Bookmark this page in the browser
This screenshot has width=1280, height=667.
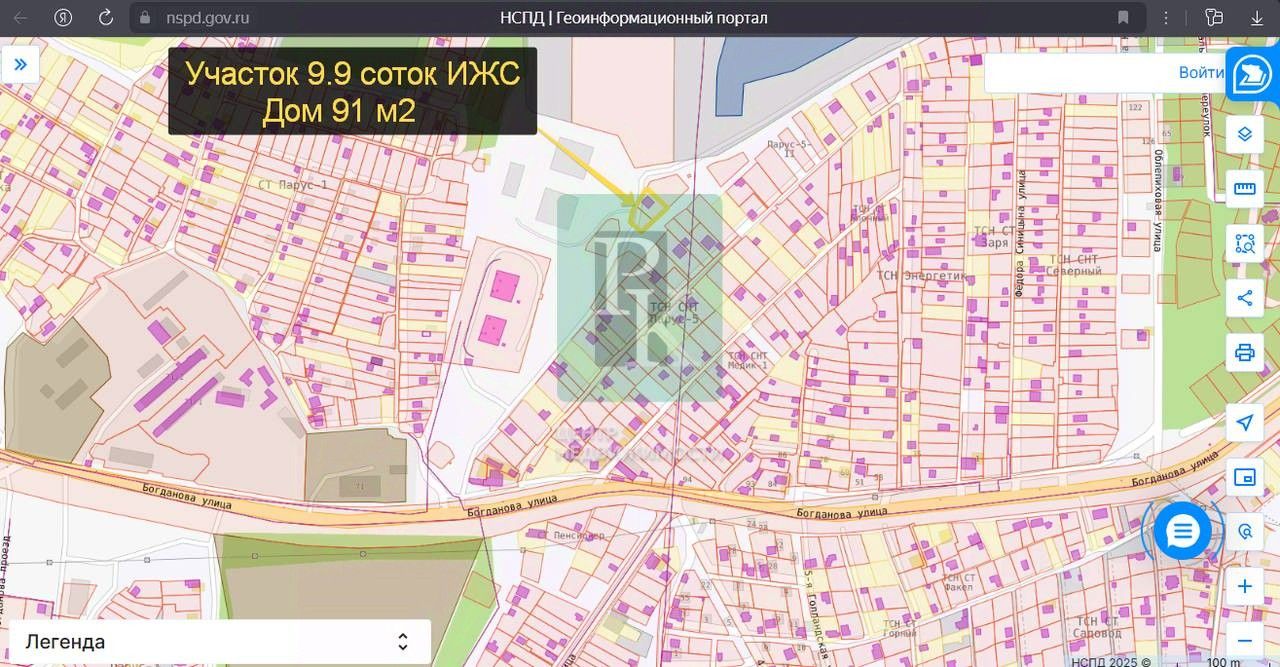pyautogui.click(x=1124, y=18)
